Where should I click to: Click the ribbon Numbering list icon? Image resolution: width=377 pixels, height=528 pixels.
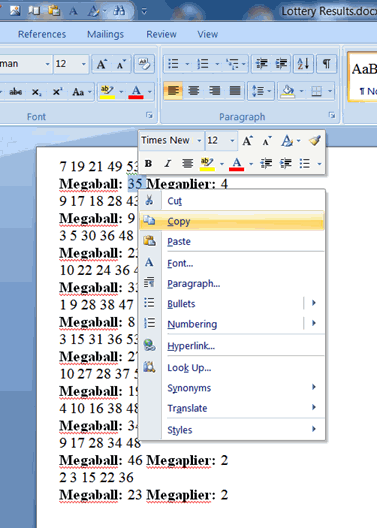(x=203, y=64)
